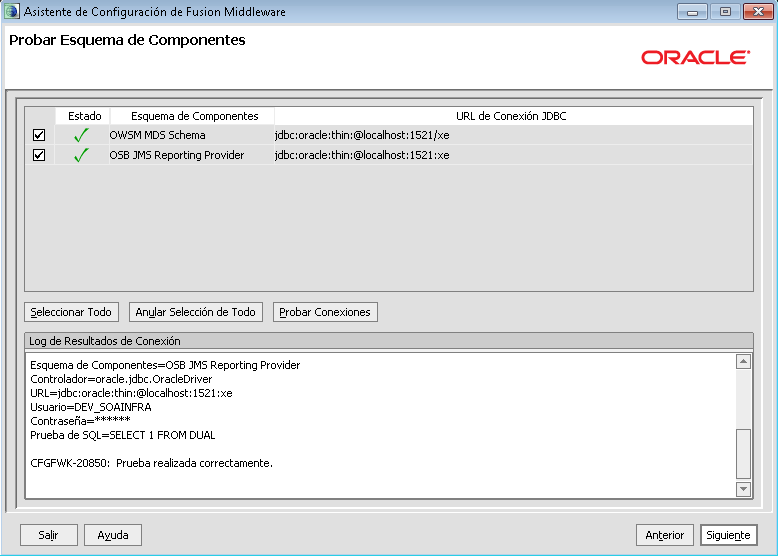Viewport: 778px width, 556px height.
Task: Click the log scrollbar thumb
Action: pyautogui.click(x=743, y=454)
